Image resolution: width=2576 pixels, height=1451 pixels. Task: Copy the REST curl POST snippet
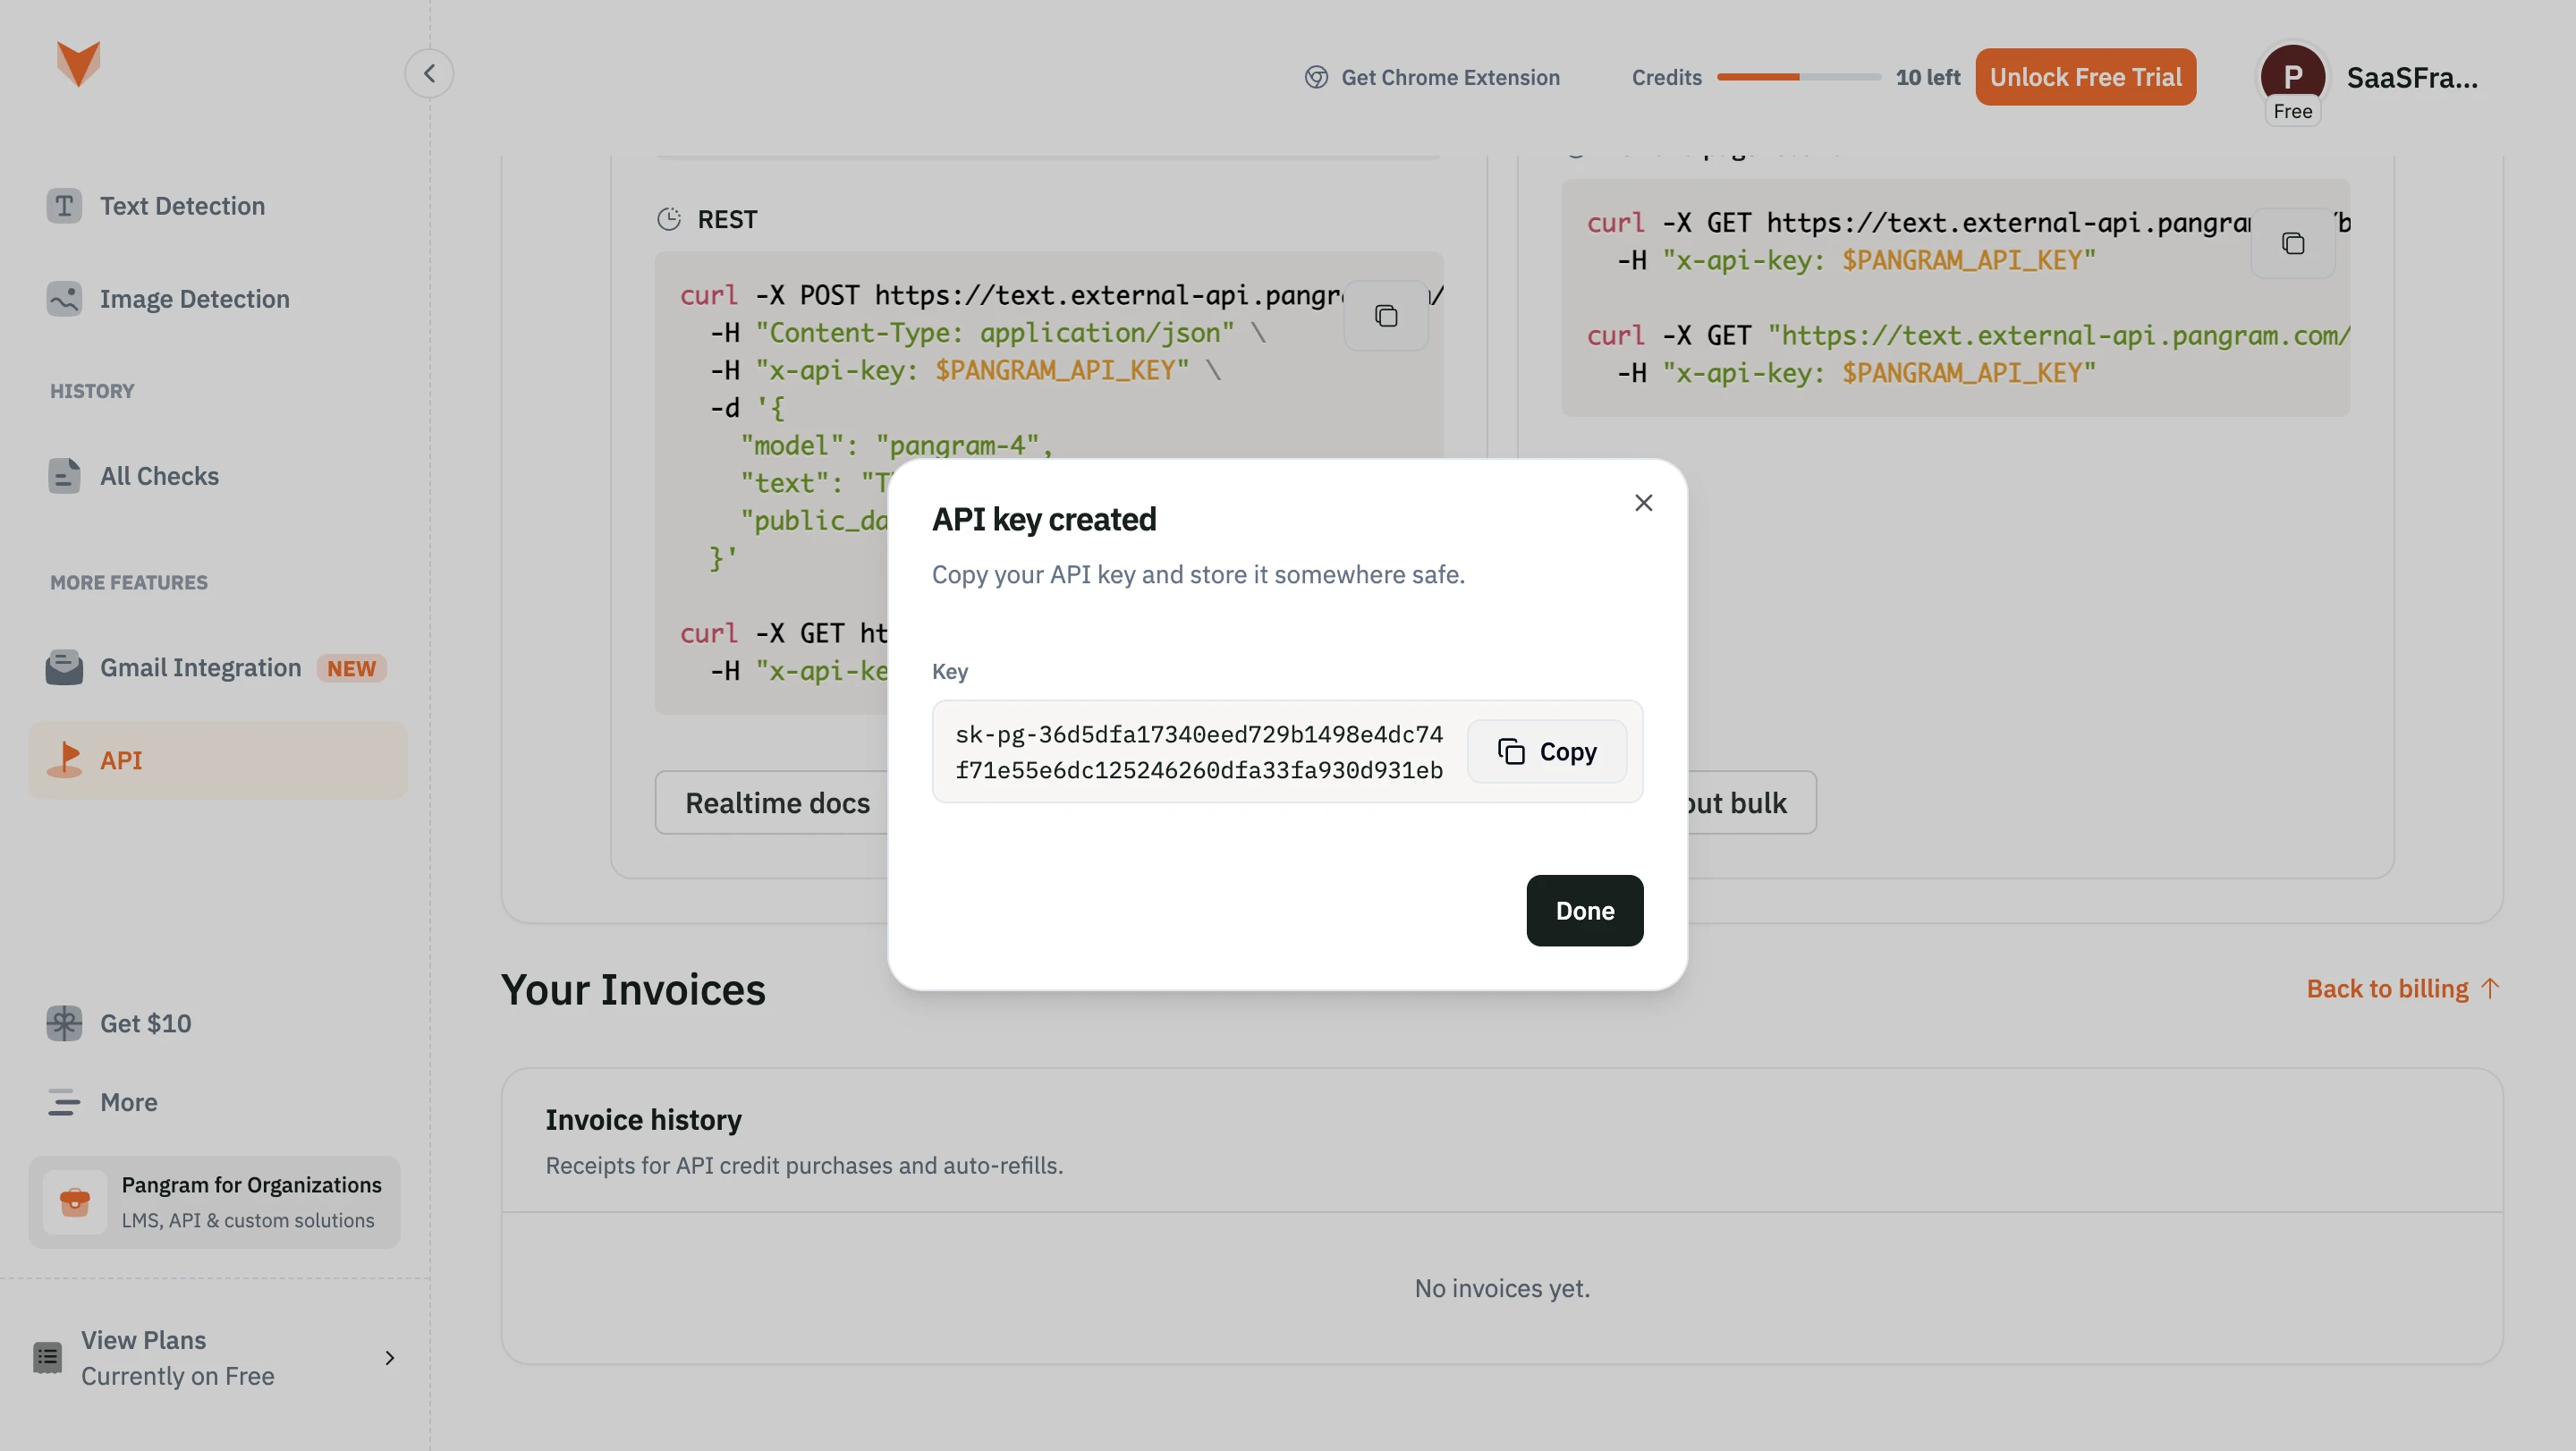coord(1385,316)
